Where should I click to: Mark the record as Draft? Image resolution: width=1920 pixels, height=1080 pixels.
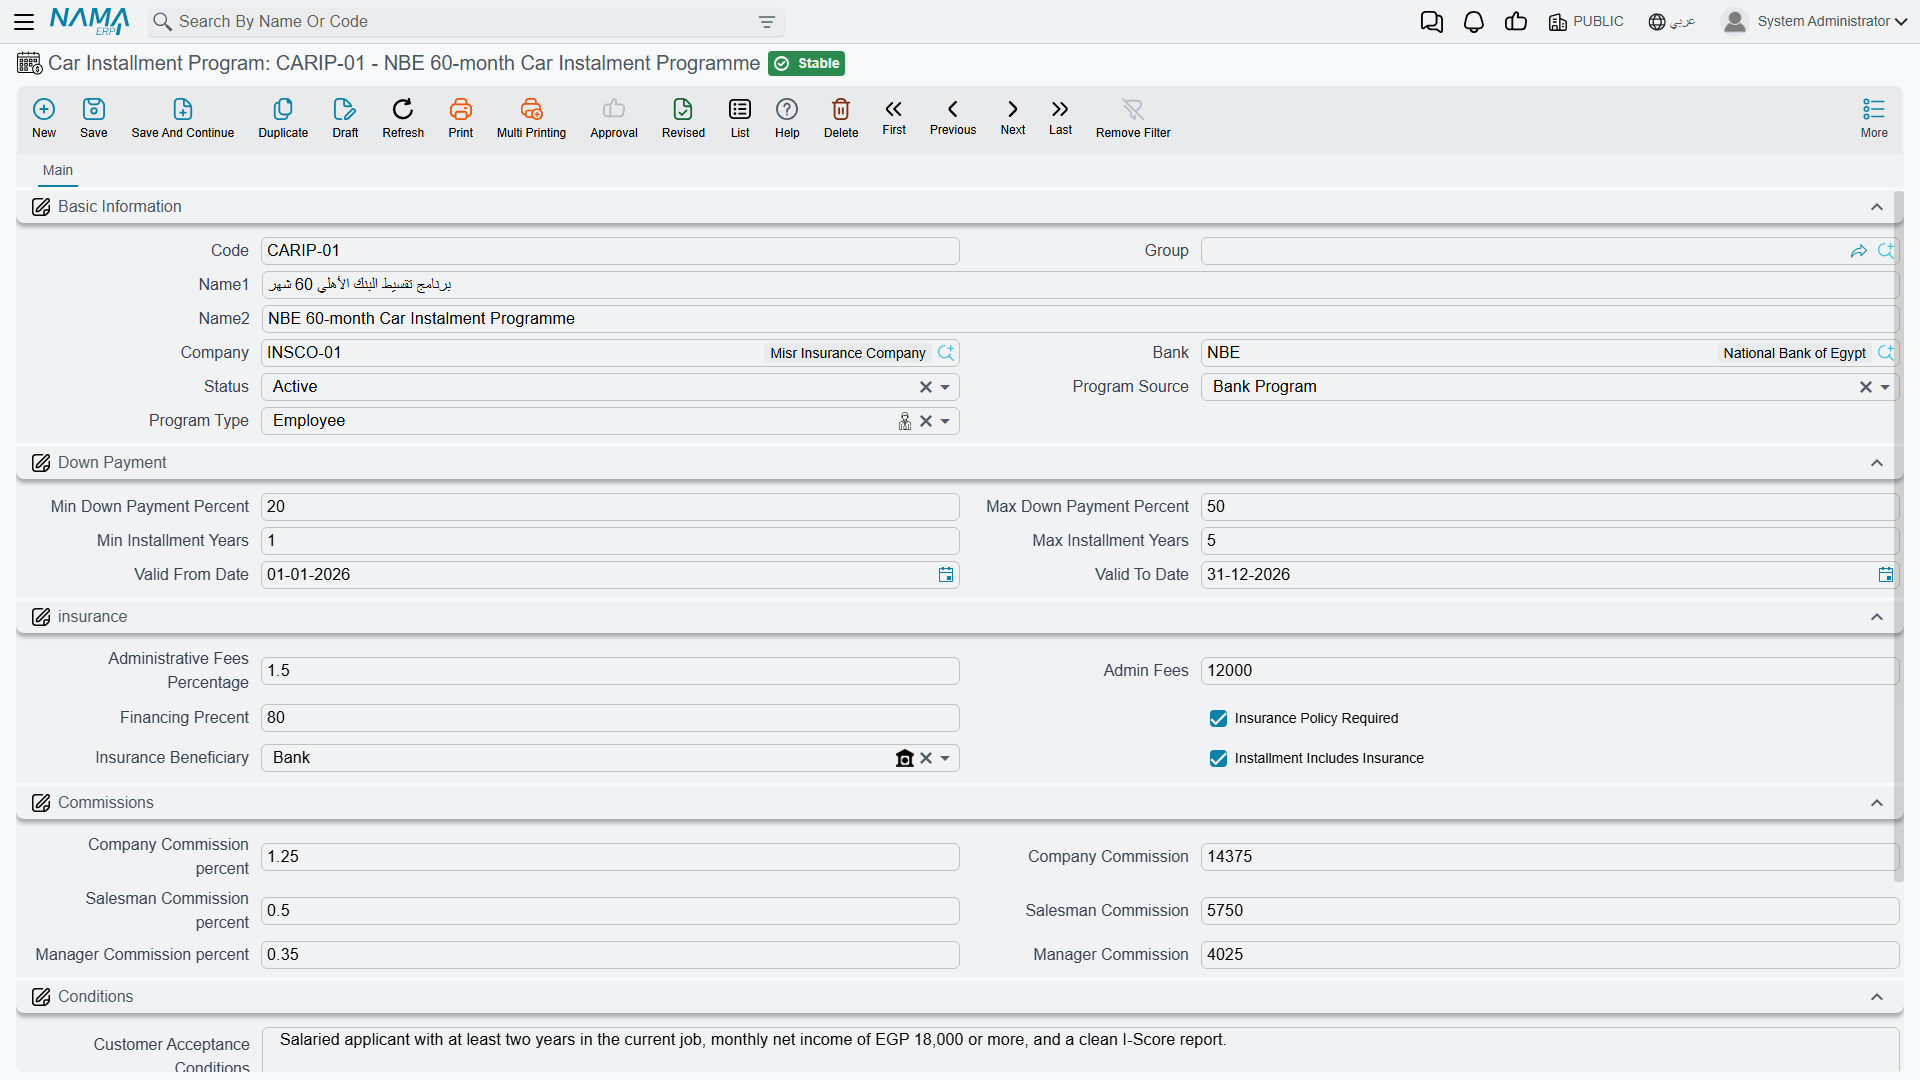click(345, 118)
